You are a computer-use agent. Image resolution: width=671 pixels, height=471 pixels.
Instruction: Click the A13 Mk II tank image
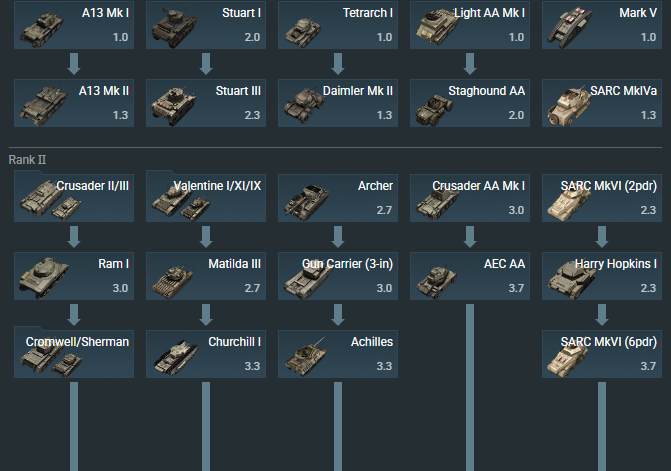pos(43,106)
